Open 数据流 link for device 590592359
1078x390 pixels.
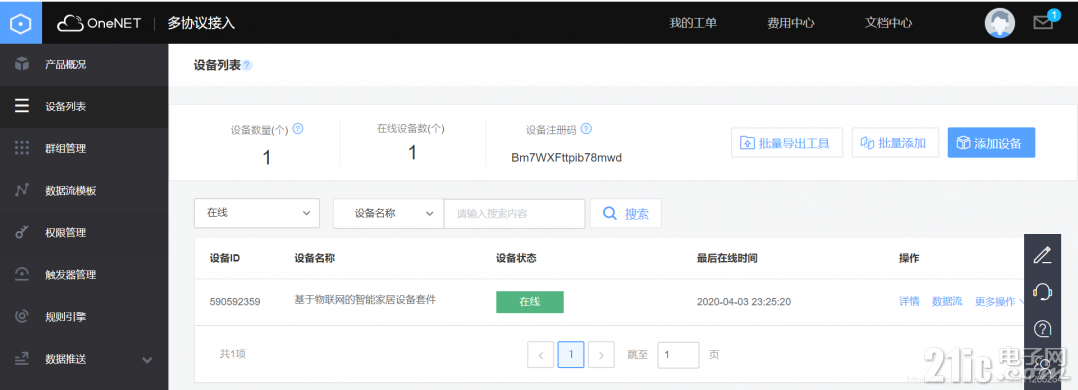(x=947, y=301)
